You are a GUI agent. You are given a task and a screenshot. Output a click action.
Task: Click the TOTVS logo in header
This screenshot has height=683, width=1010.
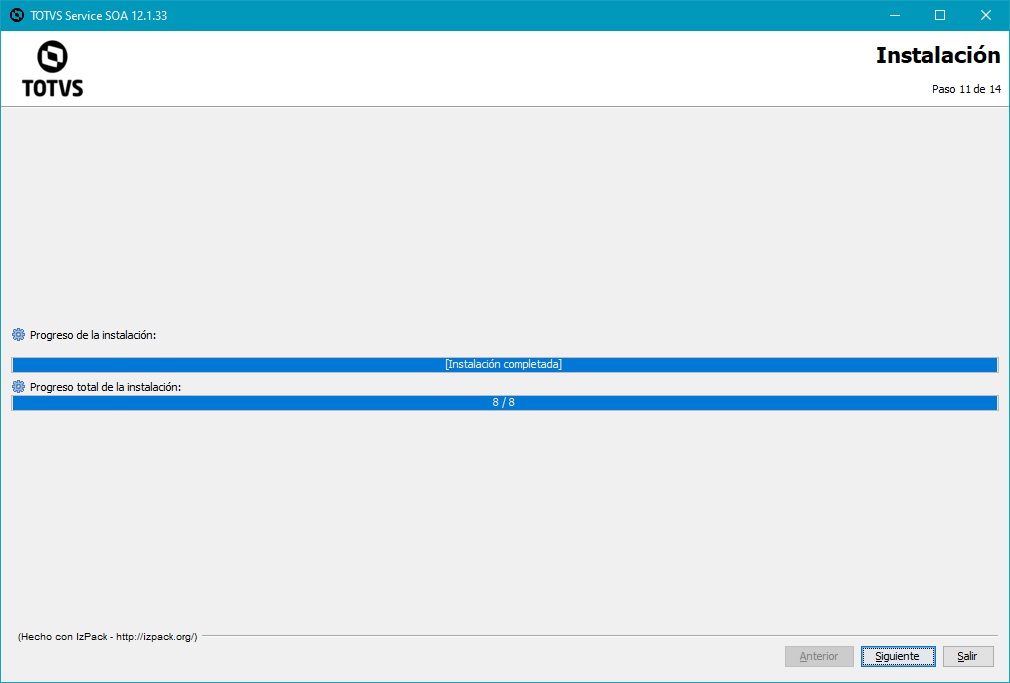pyautogui.click(x=53, y=68)
